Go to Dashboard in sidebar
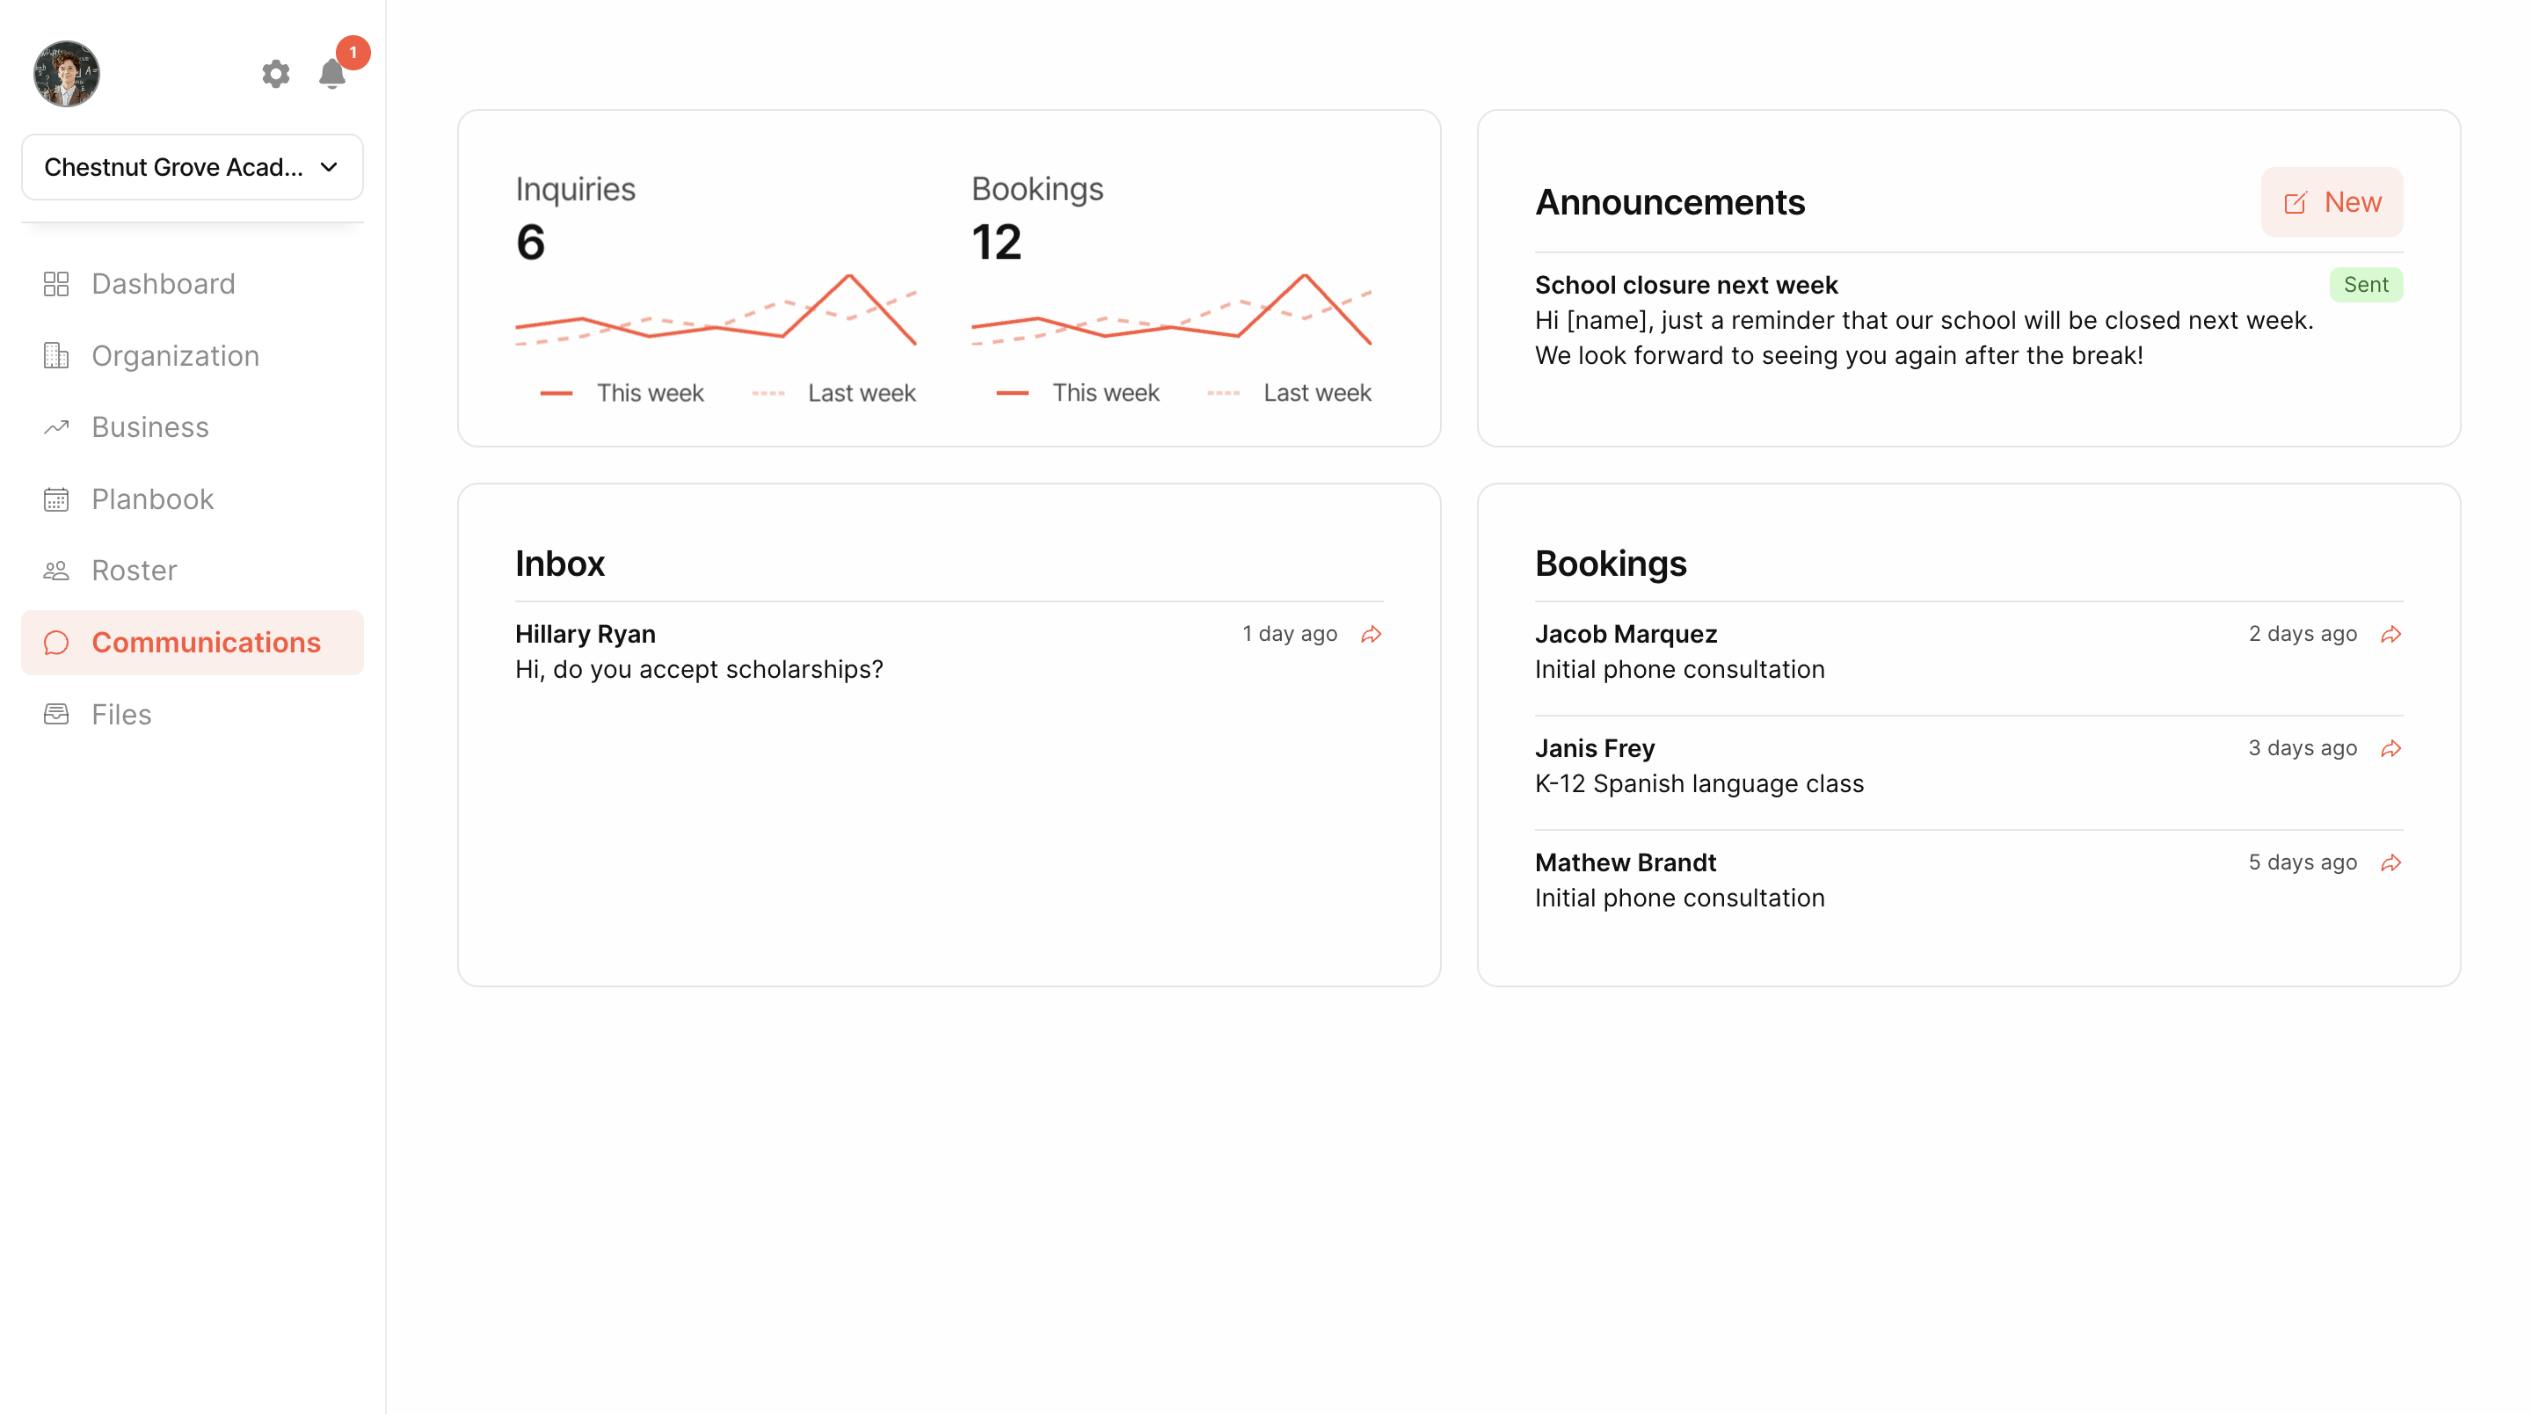Viewport: 2532px width, 1414px height. (x=163, y=284)
